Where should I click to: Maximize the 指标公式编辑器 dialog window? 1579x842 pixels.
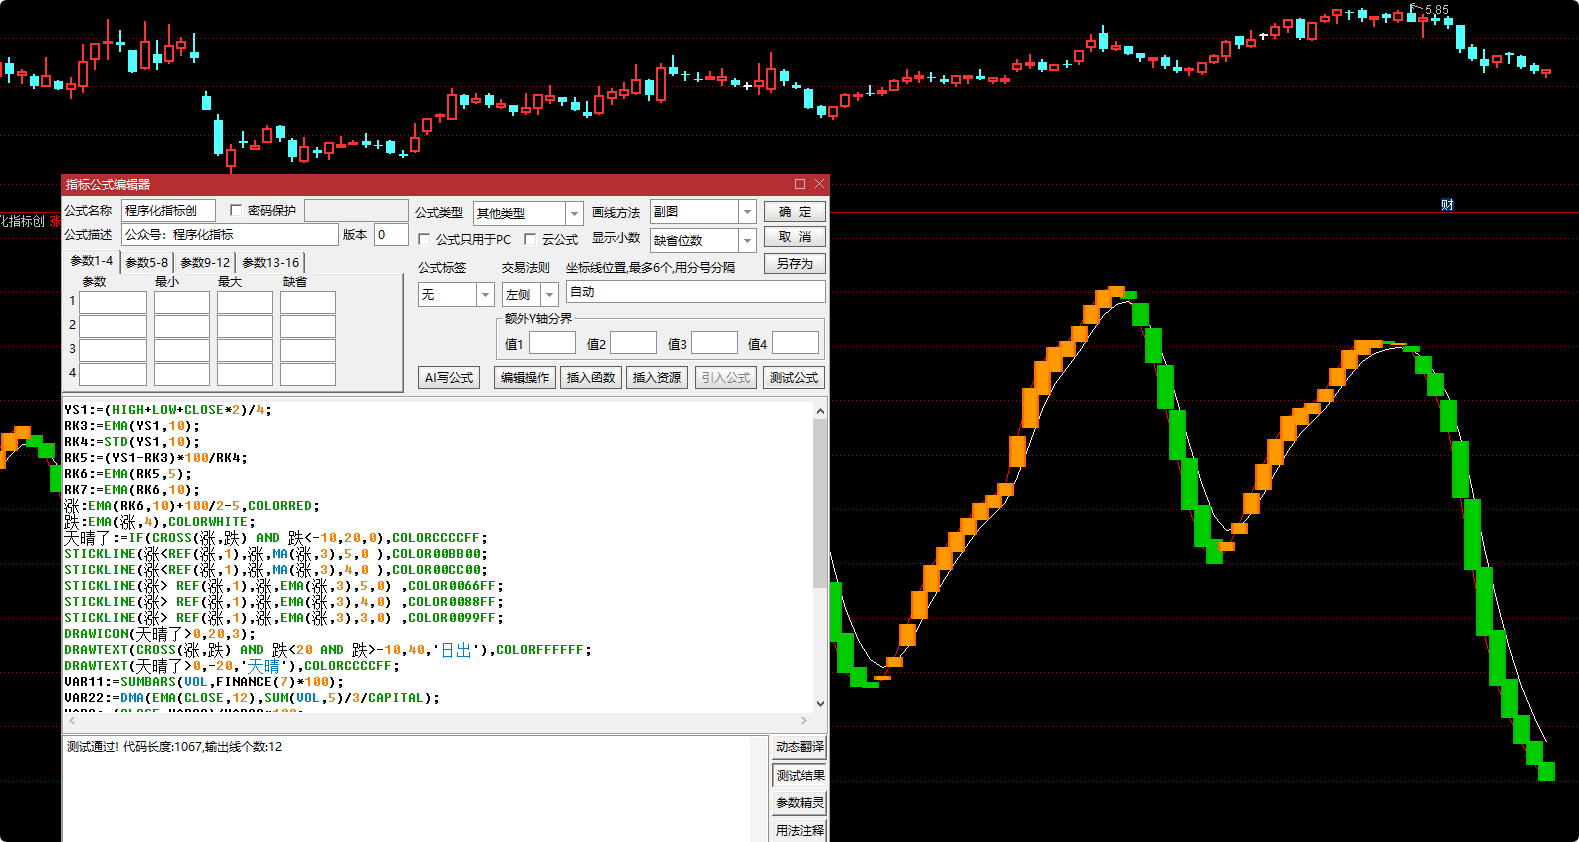800,184
